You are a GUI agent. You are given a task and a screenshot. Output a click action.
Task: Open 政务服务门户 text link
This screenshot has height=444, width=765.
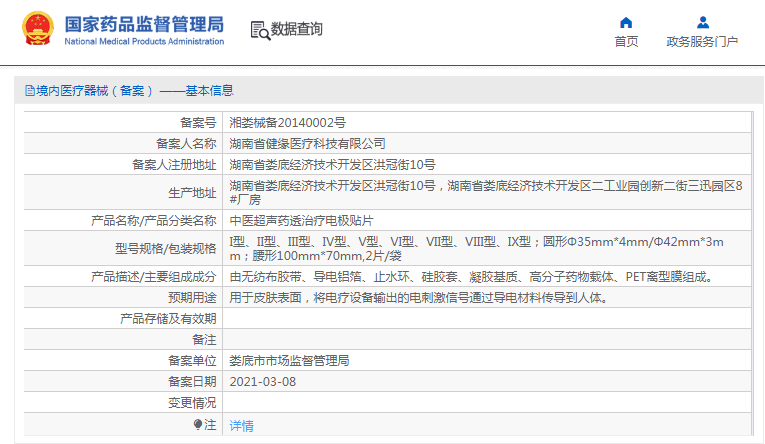point(702,42)
